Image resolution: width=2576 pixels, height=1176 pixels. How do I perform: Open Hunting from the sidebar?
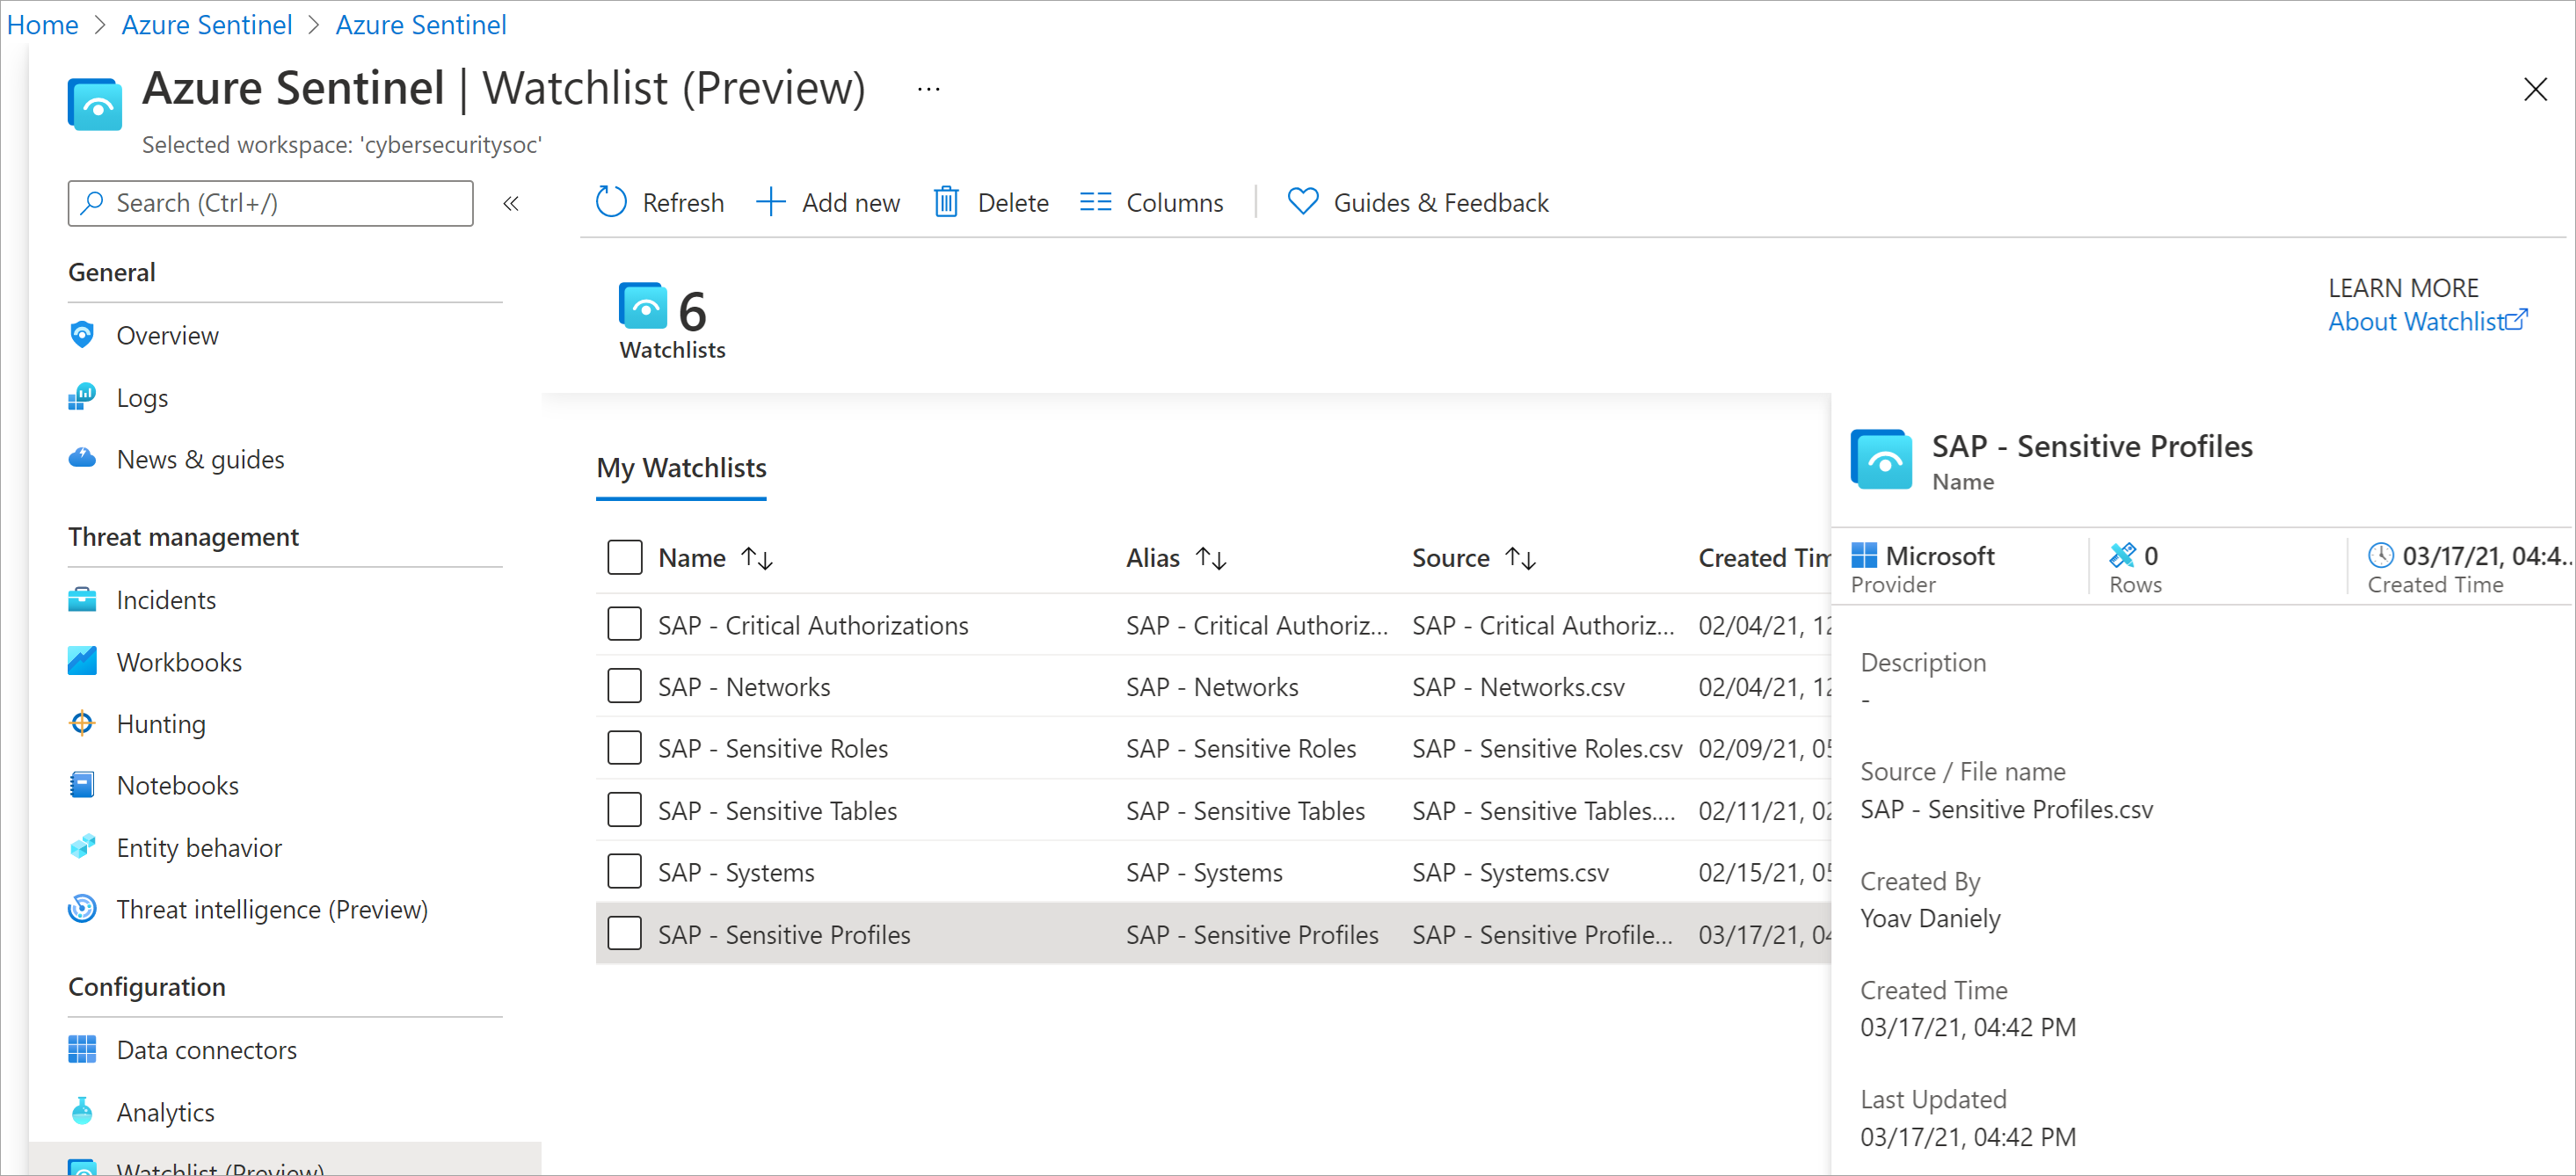point(161,723)
